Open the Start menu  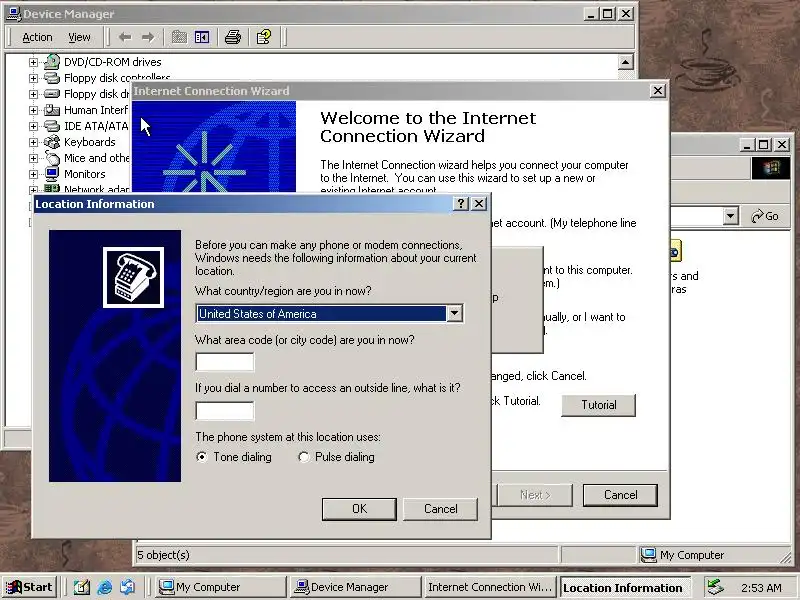(x=29, y=587)
